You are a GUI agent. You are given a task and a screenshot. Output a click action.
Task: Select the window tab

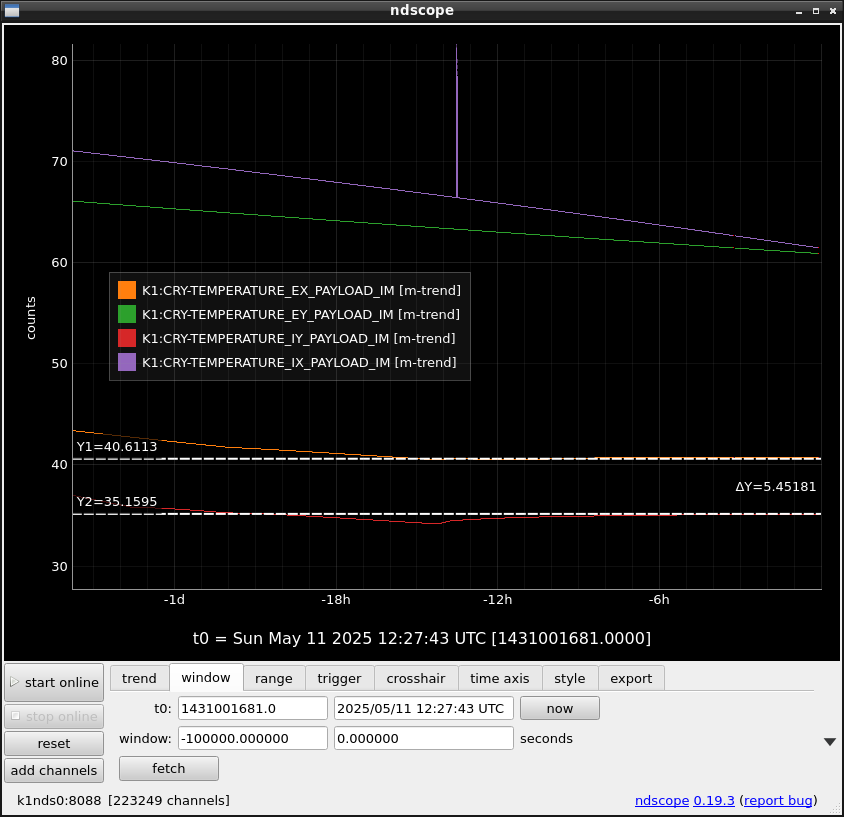(x=206, y=677)
